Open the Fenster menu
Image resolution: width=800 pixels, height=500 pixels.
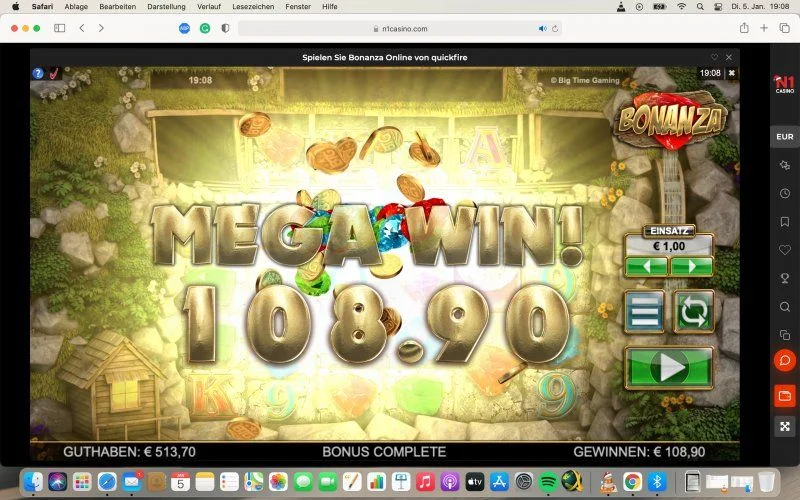coord(298,7)
